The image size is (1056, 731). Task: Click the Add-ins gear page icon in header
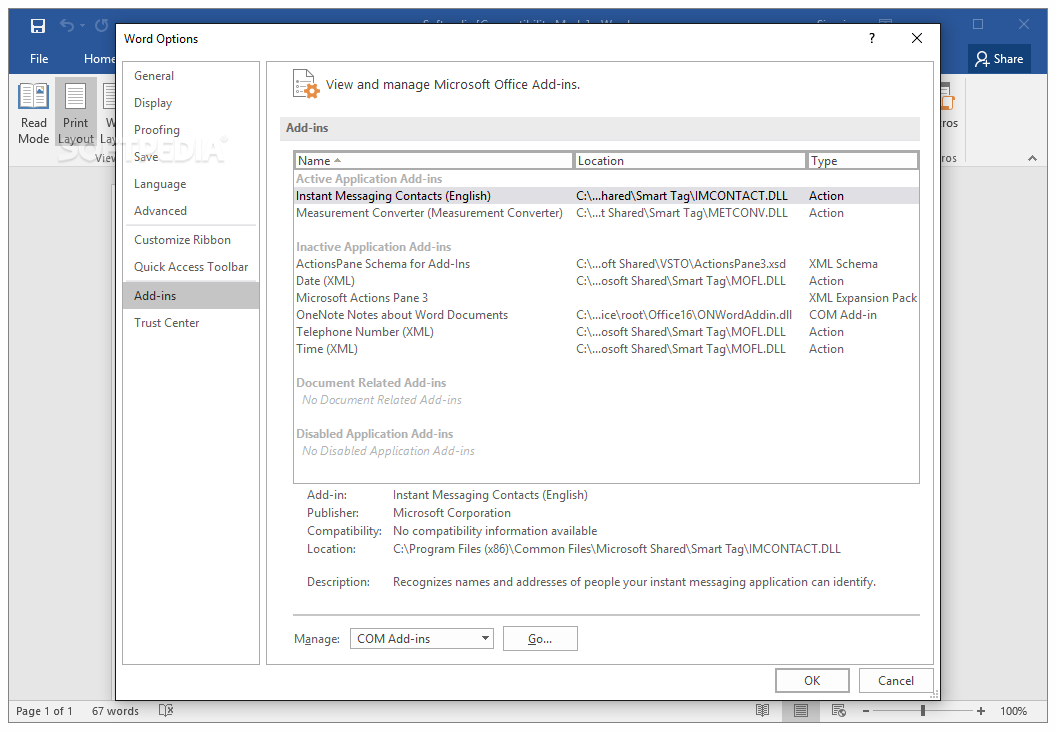click(x=306, y=84)
